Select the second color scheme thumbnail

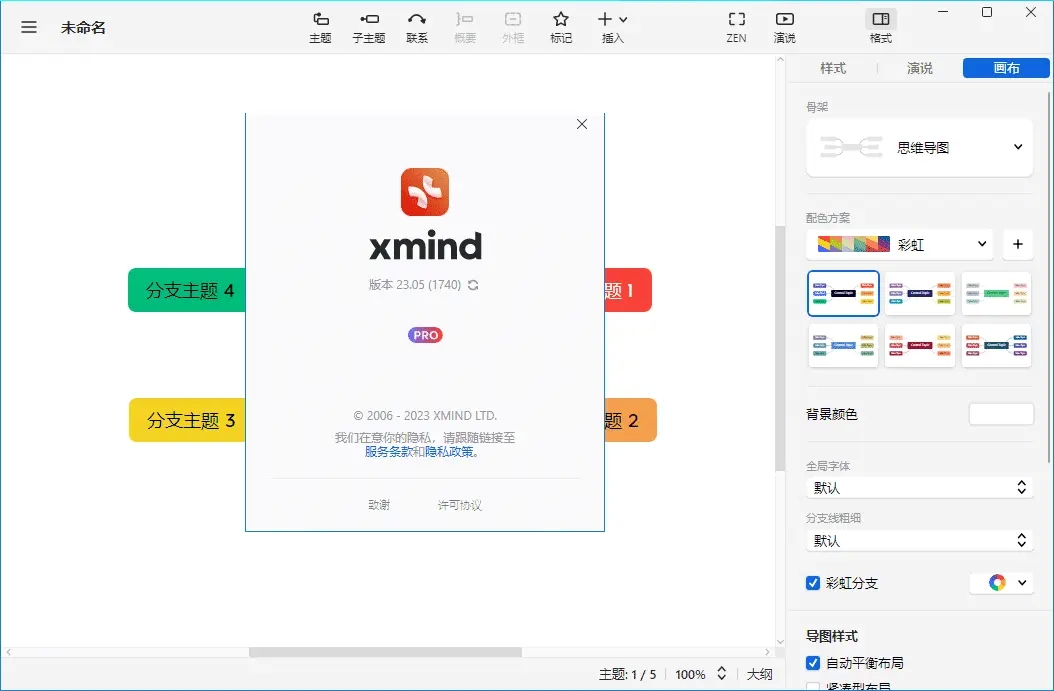919,293
